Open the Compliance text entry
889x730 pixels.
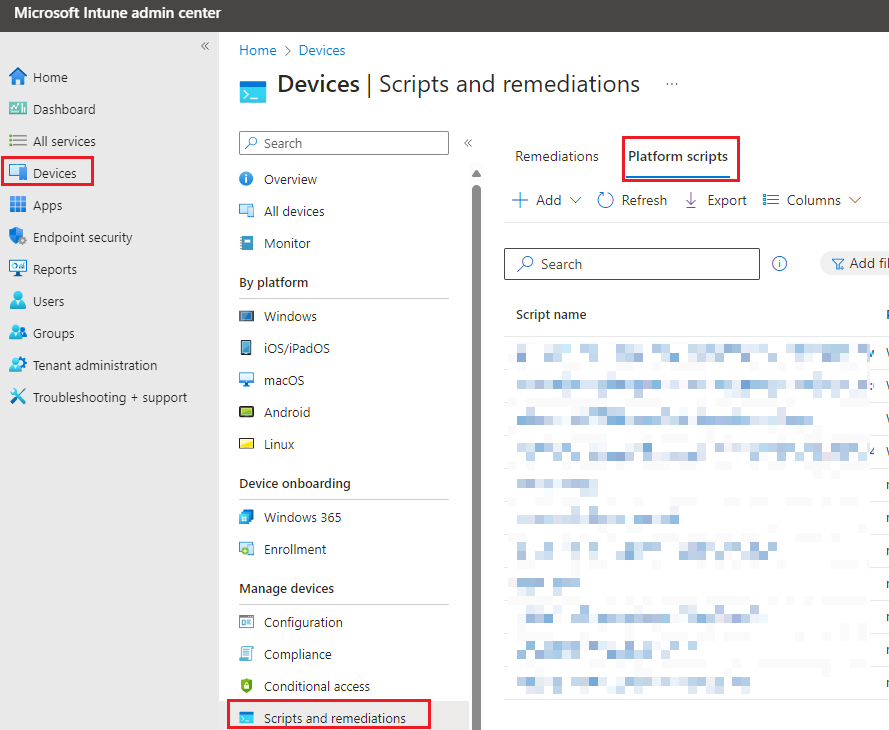(297, 655)
